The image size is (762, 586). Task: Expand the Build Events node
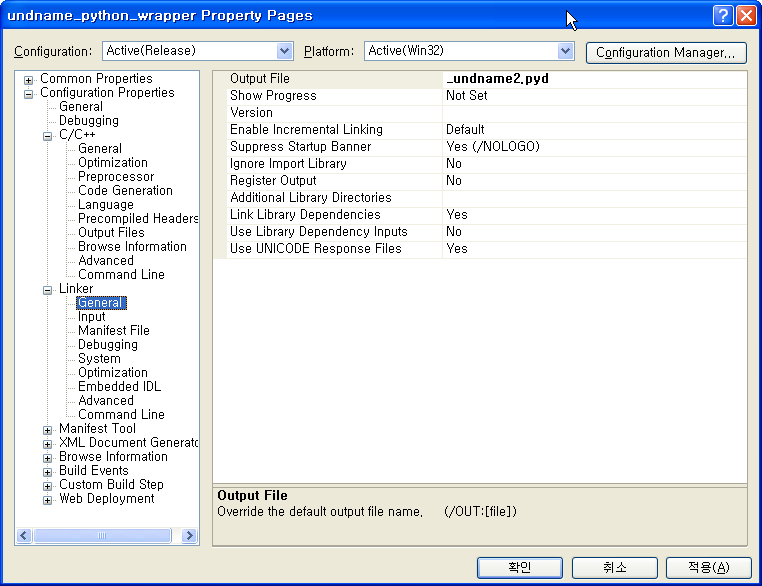point(48,472)
